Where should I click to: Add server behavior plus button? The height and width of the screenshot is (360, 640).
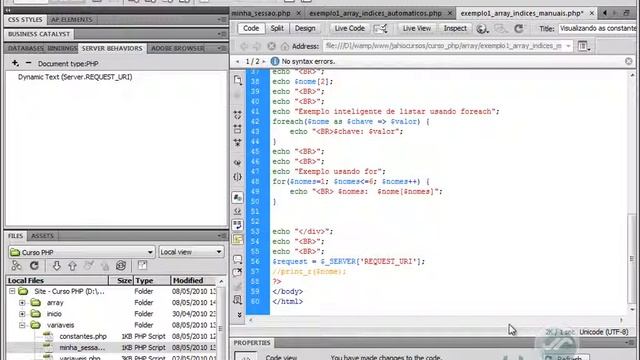coord(15,63)
